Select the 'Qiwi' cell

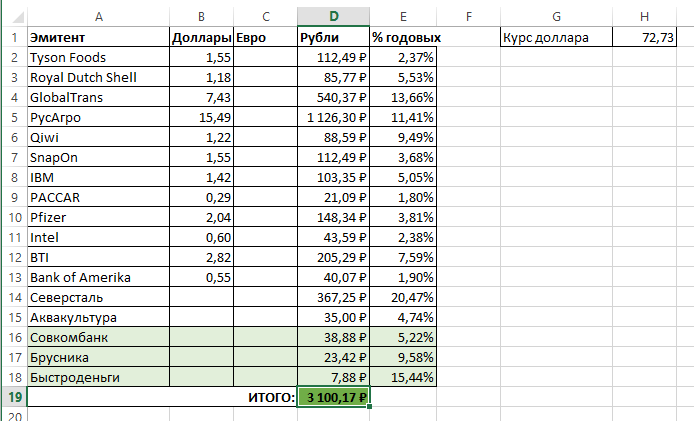pos(98,137)
